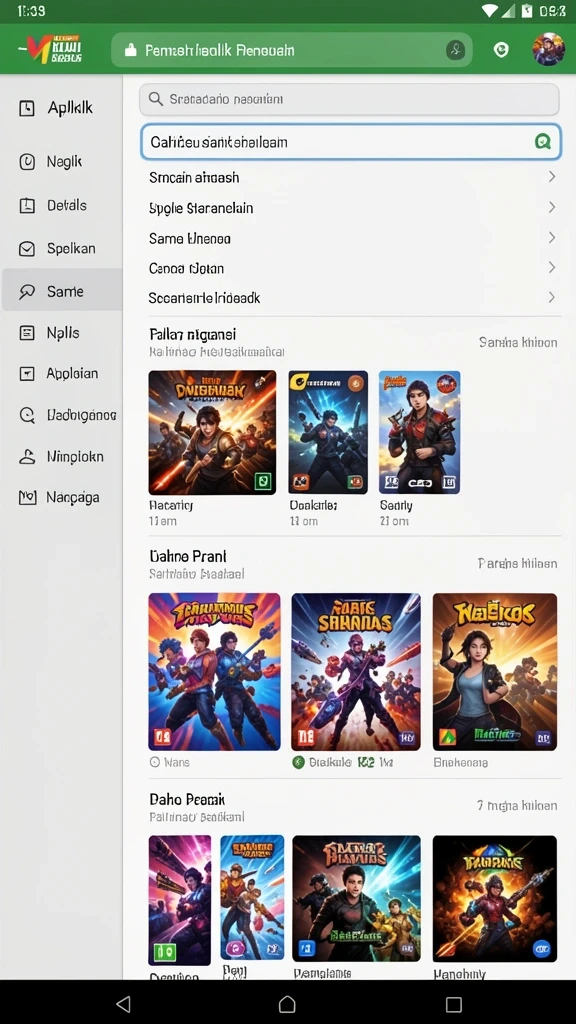The width and height of the screenshot is (576, 1024).
Task: Focus the Caliheu search input field
Action: pyautogui.click(x=351, y=142)
